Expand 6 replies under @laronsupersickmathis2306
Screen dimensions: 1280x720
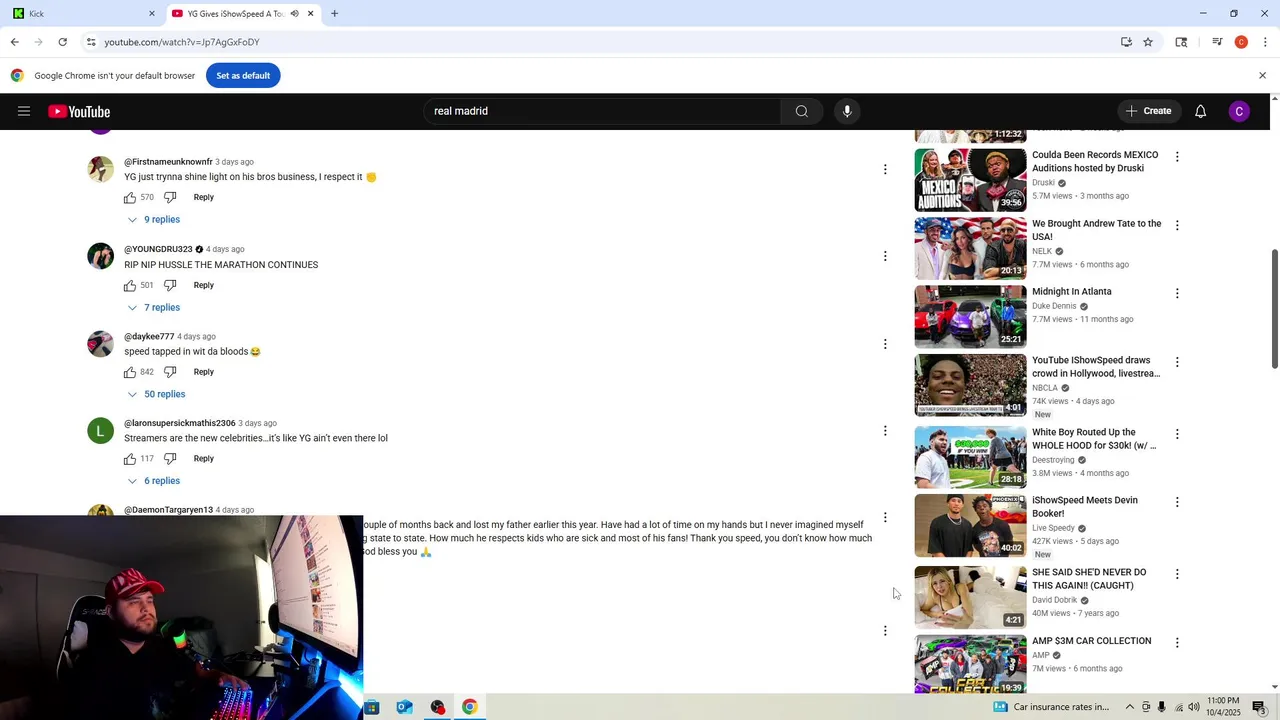[153, 482]
